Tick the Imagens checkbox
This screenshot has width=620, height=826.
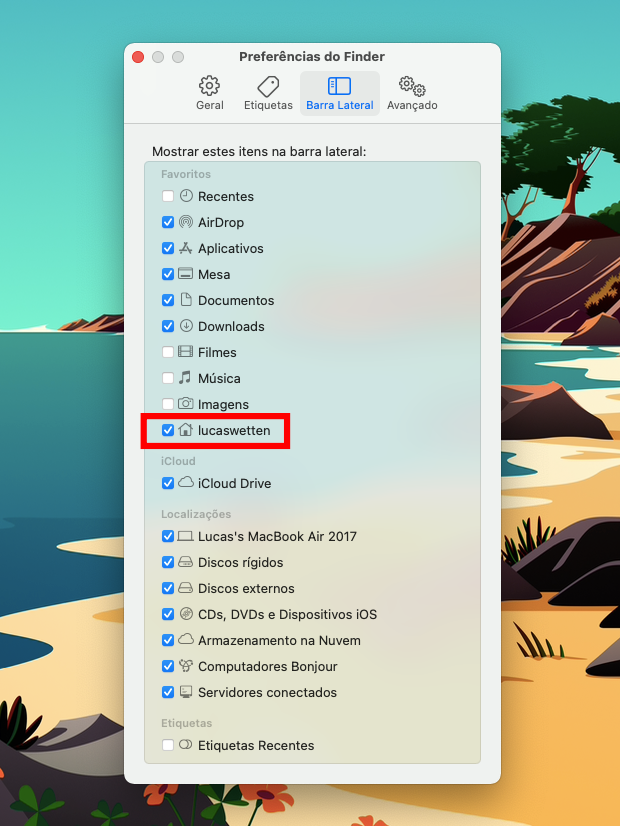(x=168, y=404)
